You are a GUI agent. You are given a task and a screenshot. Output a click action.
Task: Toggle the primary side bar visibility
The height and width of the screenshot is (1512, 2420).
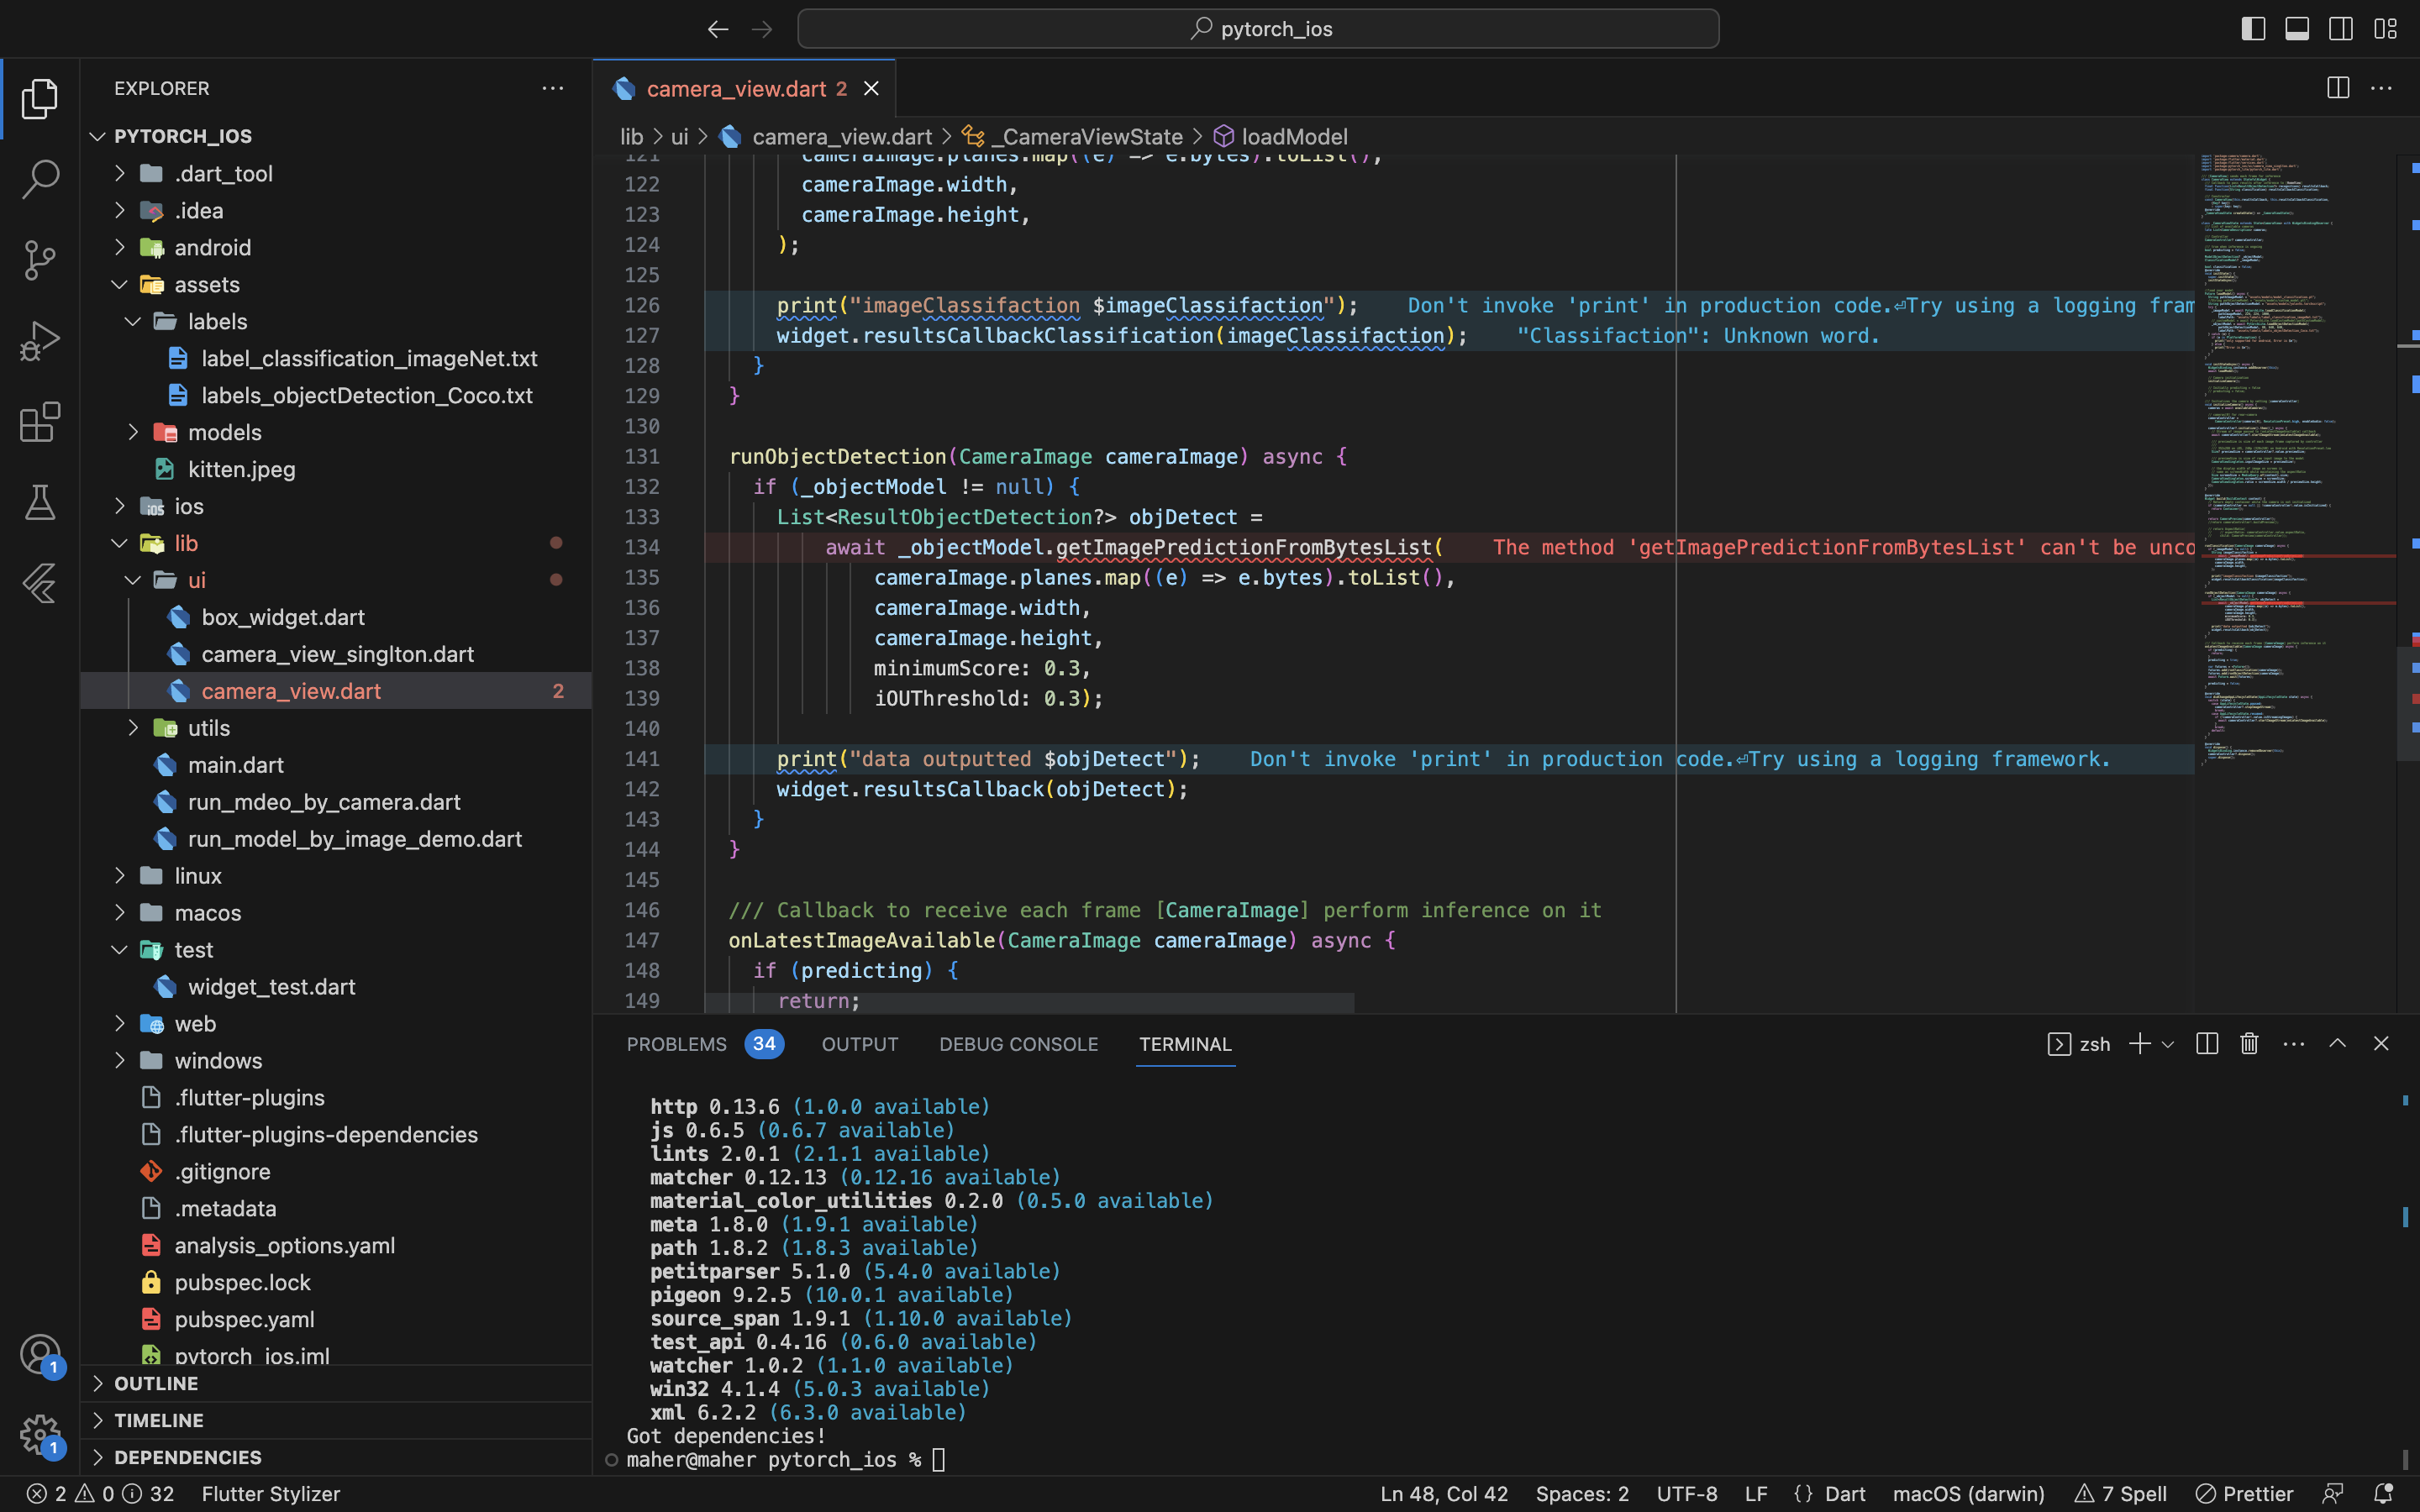click(x=2252, y=29)
